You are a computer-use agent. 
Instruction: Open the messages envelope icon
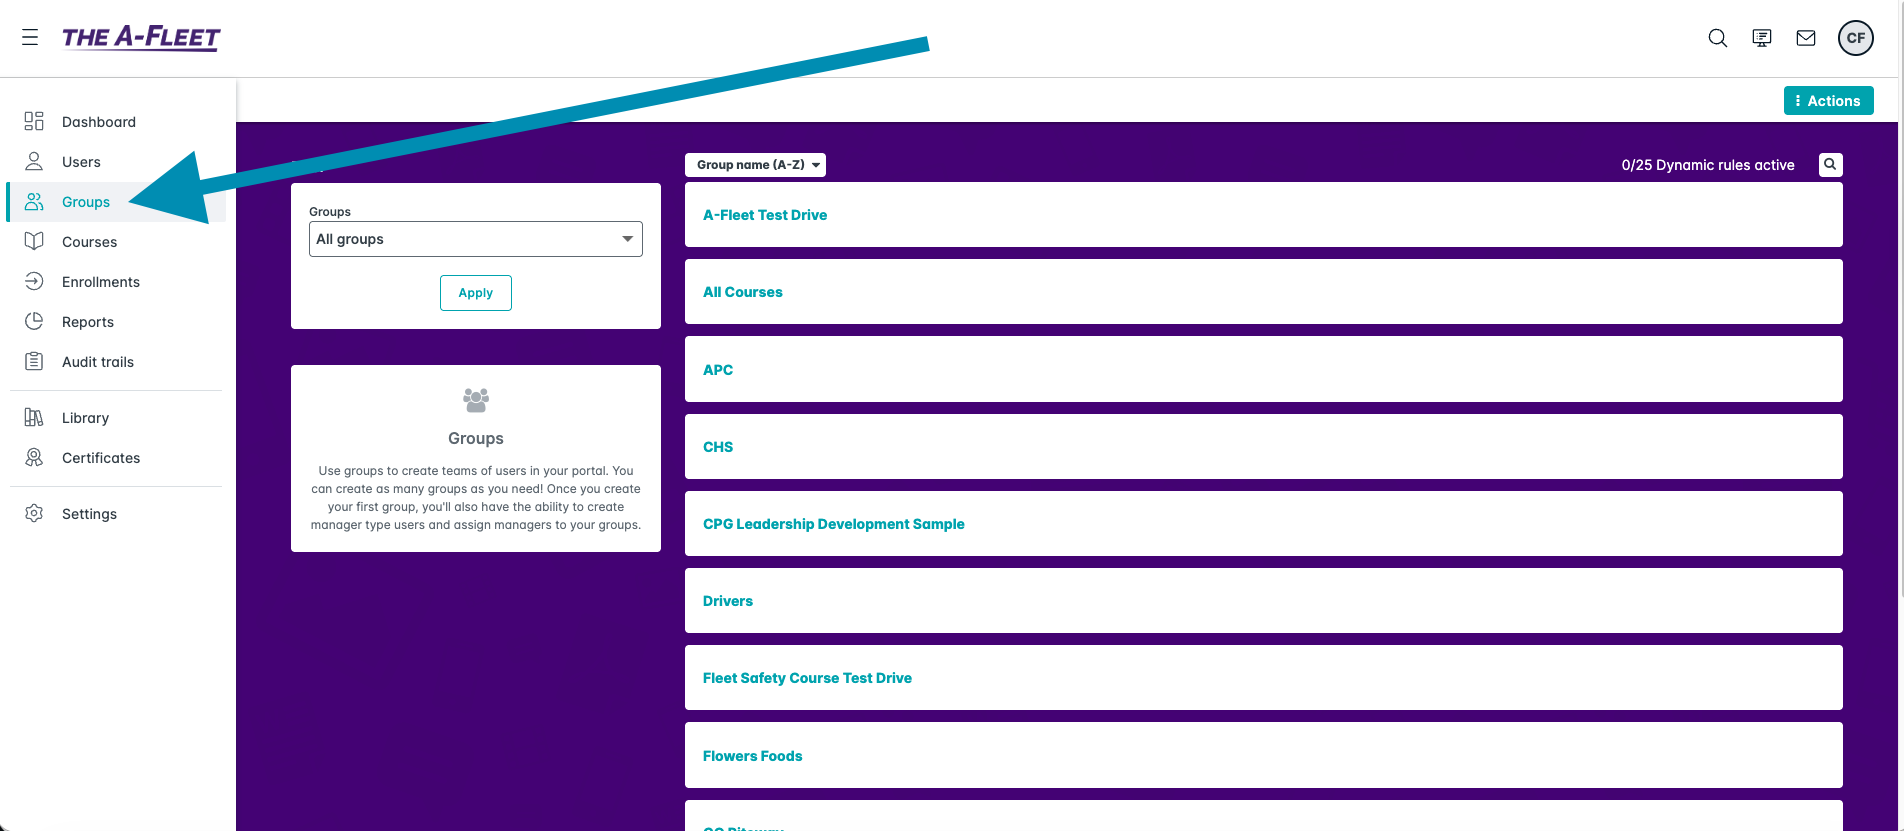pos(1805,38)
